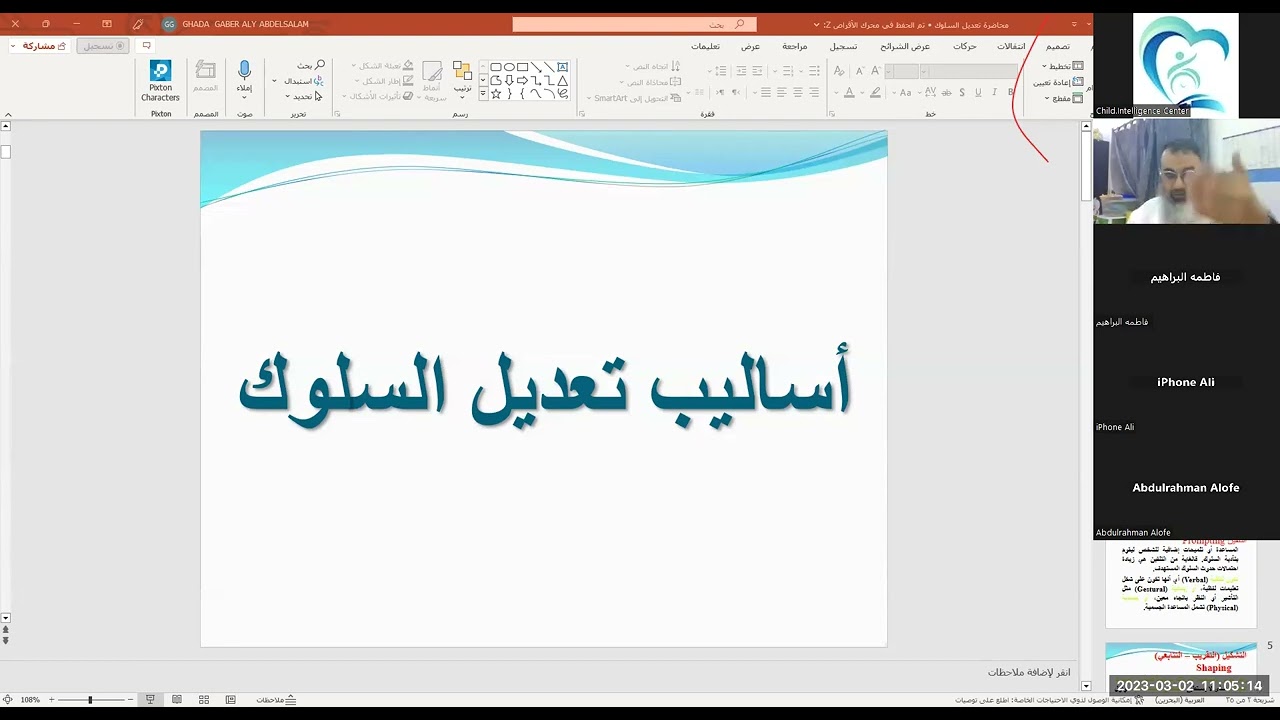The width and height of the screenshot is (1280, 720).
Task: Click the pen/draw icon in title bar
Action: click(x=138, y=24)
